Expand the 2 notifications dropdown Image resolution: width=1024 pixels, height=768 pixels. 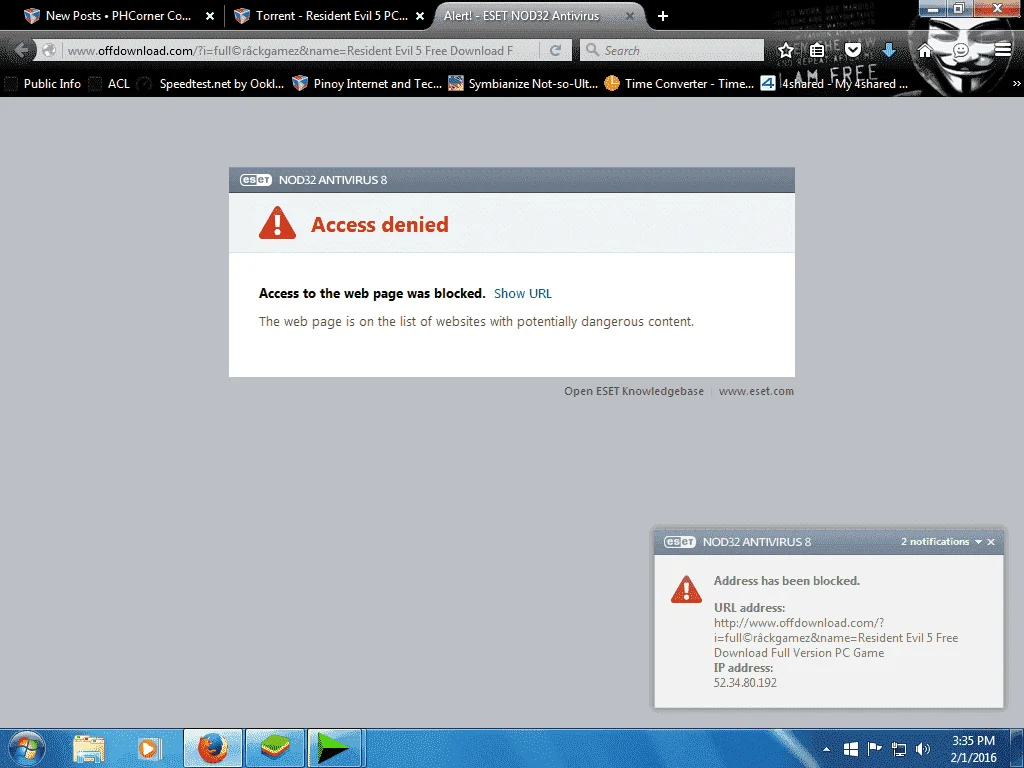coord(941,541)
